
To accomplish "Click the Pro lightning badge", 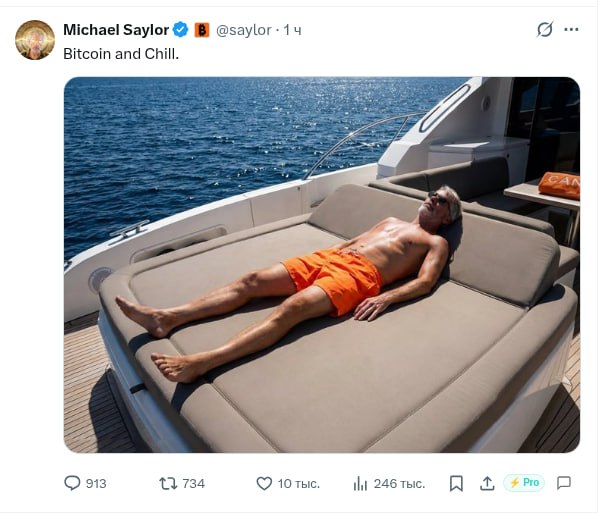I will [524, 483].
